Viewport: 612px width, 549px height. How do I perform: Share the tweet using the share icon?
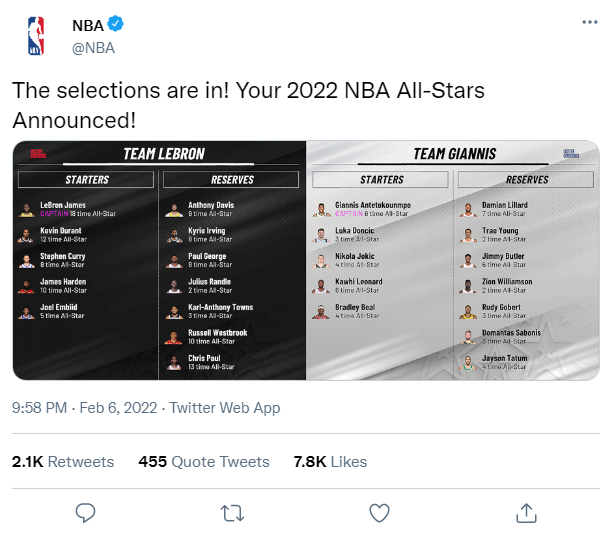click(x=525, y=512)
